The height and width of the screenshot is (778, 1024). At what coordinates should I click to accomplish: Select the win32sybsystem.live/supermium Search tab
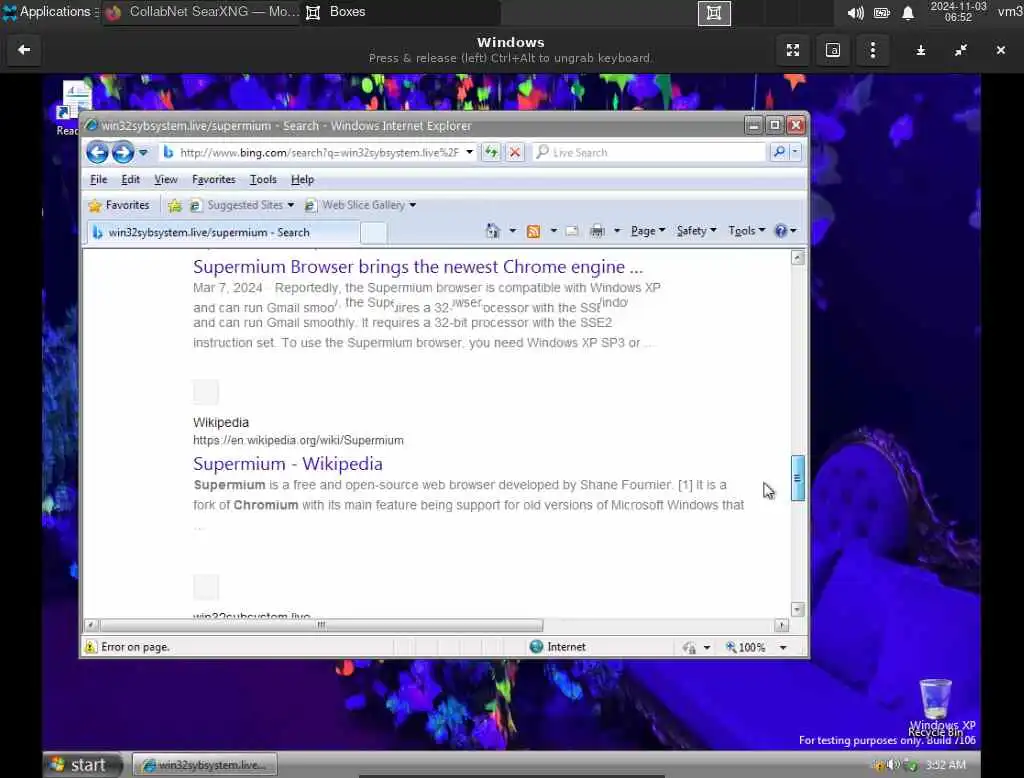[222, 233]
